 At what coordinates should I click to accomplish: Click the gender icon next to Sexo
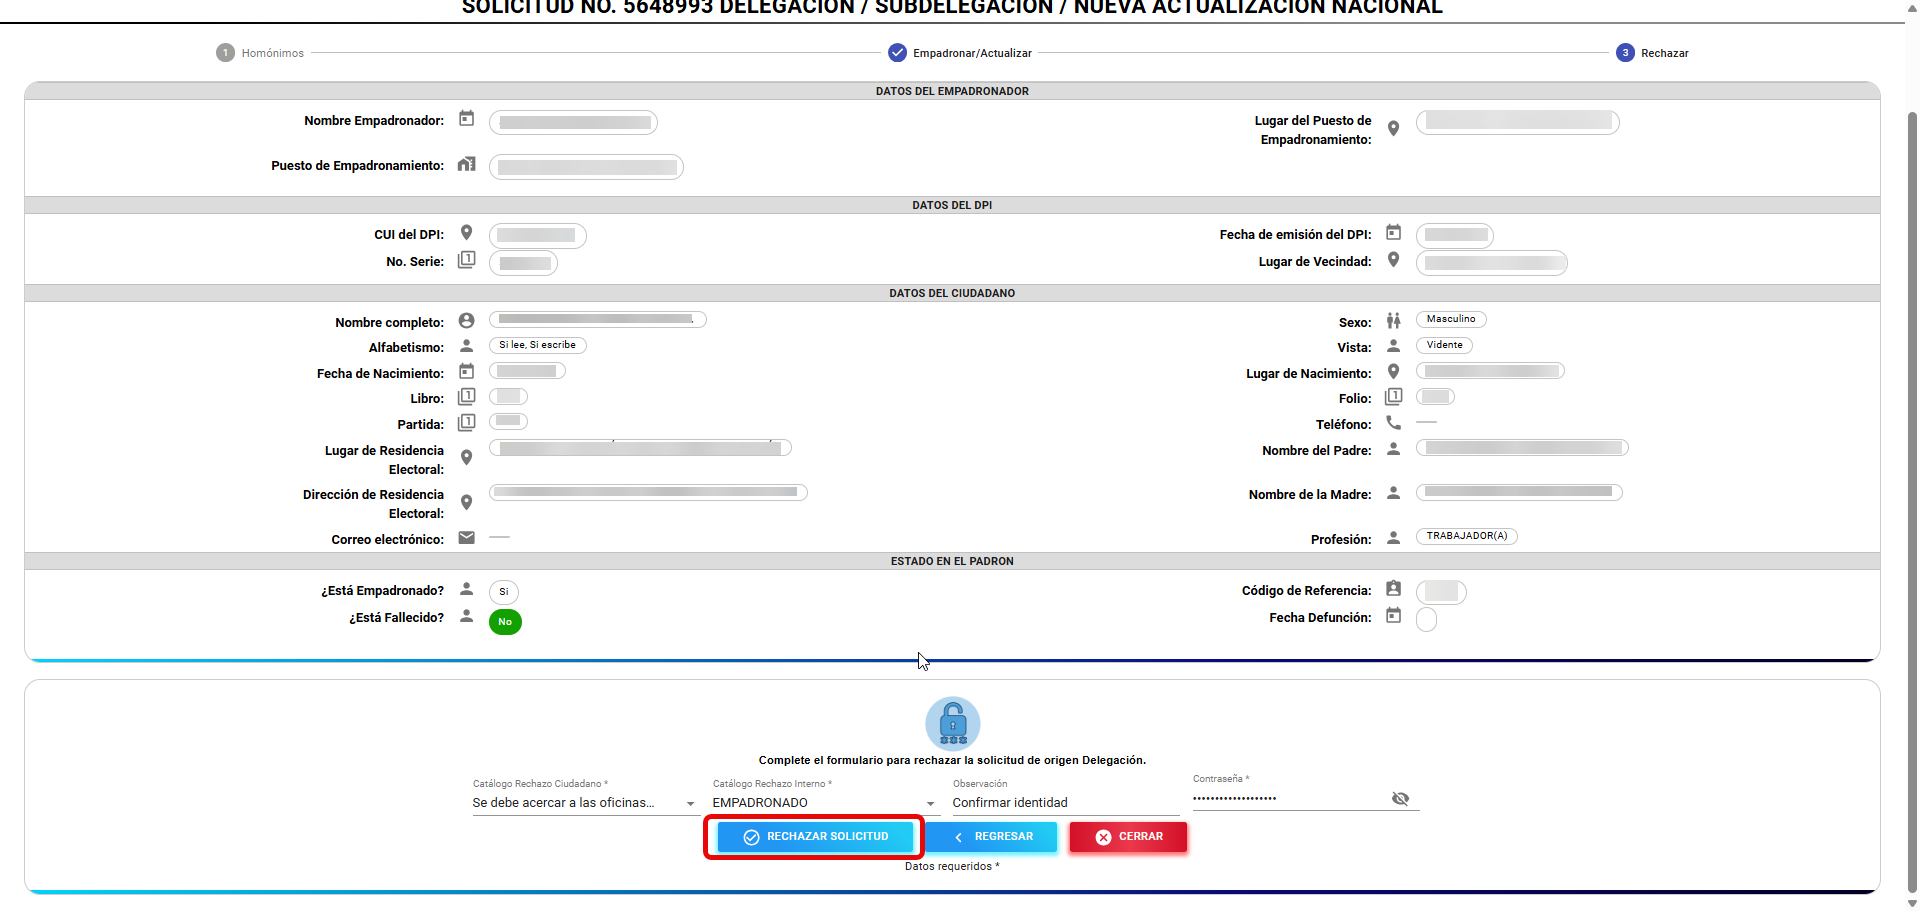coord(1393,321)
